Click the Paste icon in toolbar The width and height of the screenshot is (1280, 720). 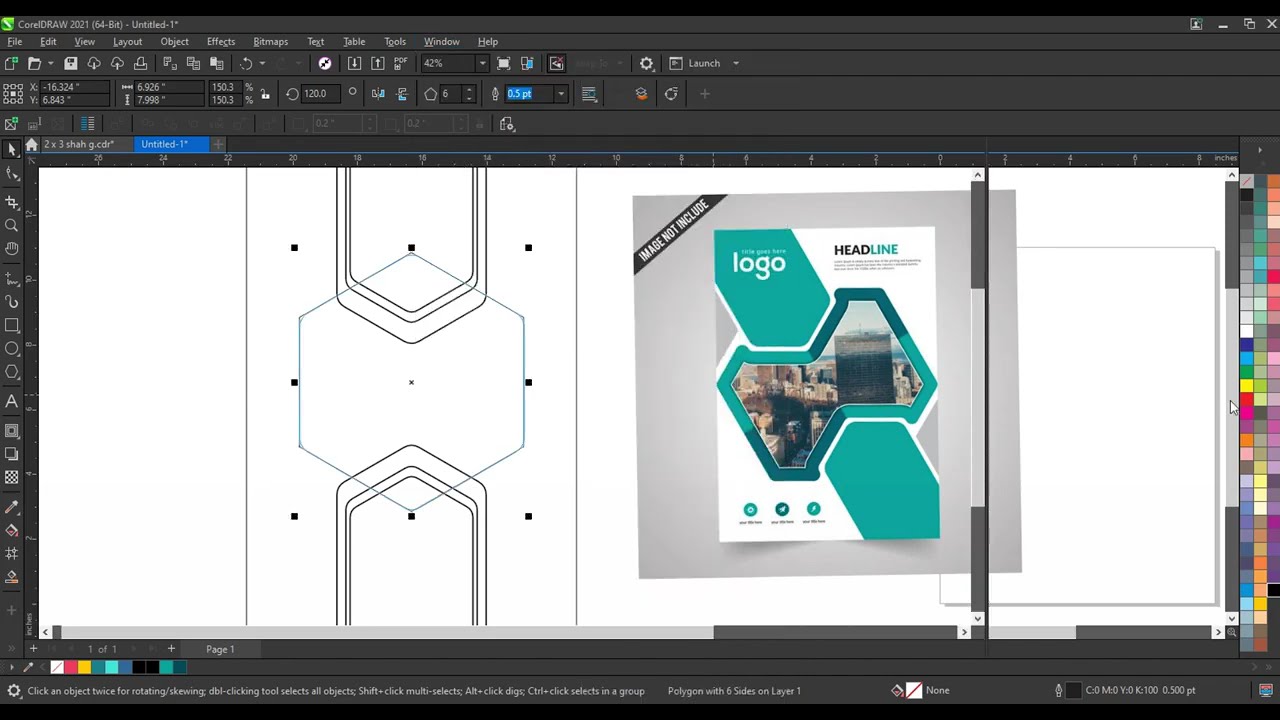click(x=216, y=63)
